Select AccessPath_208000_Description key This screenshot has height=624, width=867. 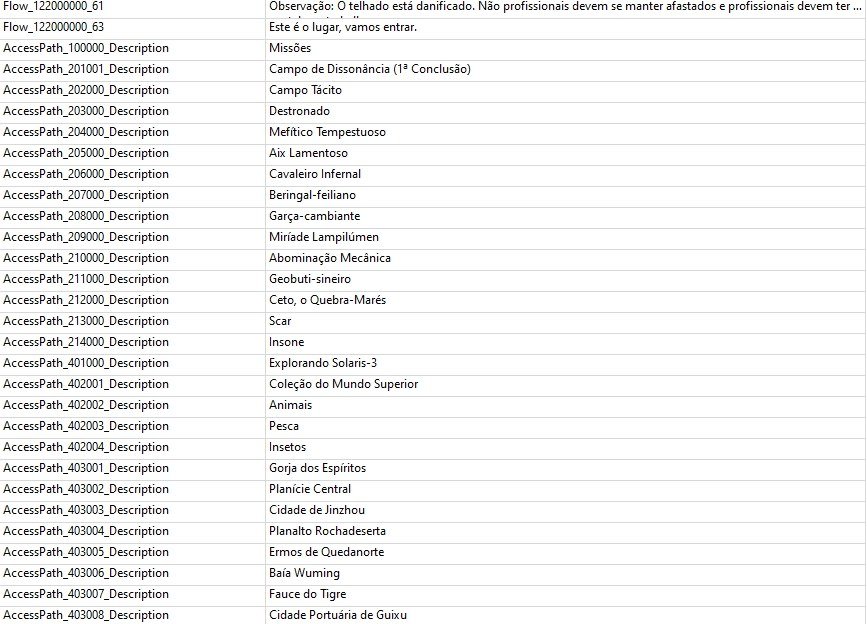tap(132, 217)
